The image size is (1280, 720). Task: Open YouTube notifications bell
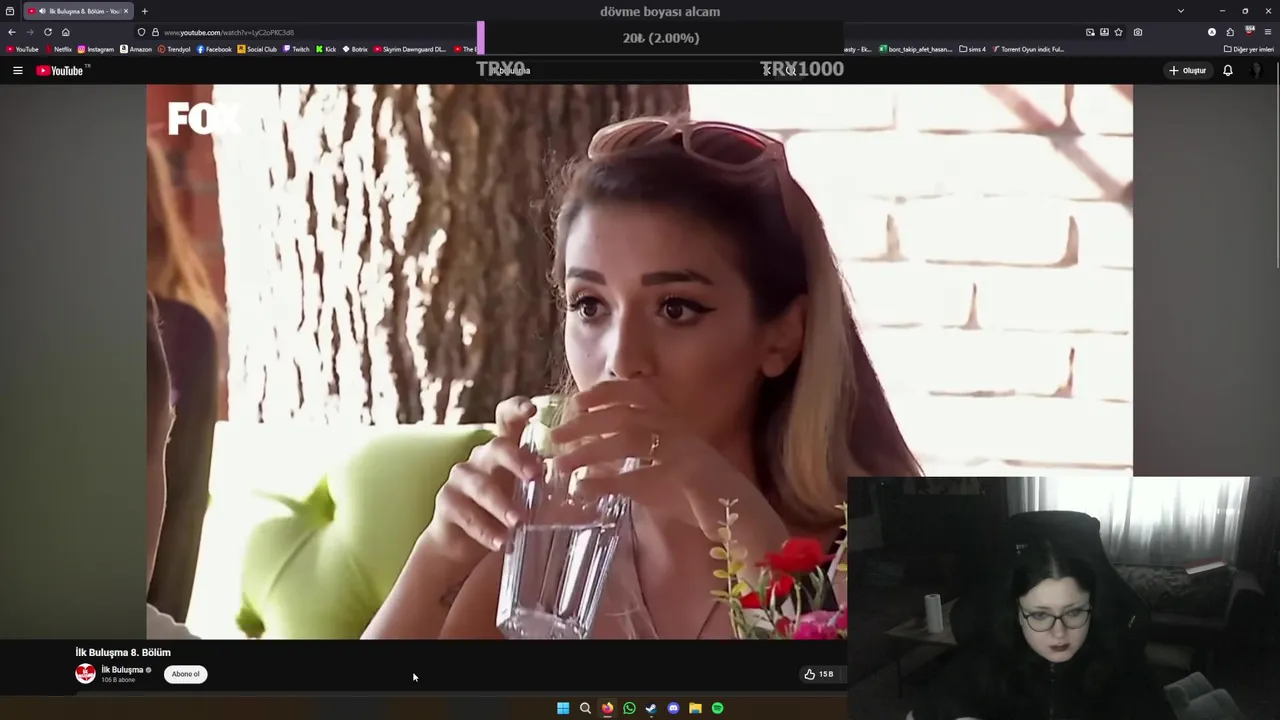click(x=1227, y=70)
